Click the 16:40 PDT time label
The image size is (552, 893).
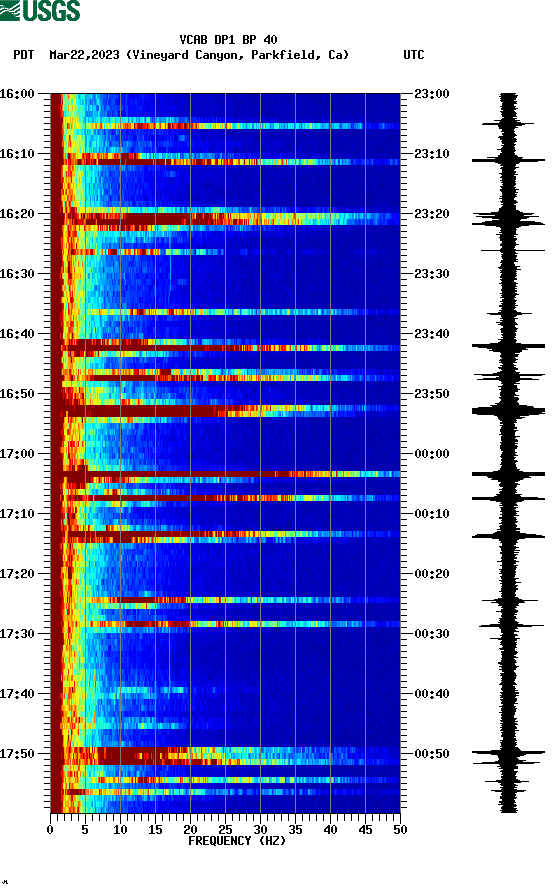click(17, 334)
